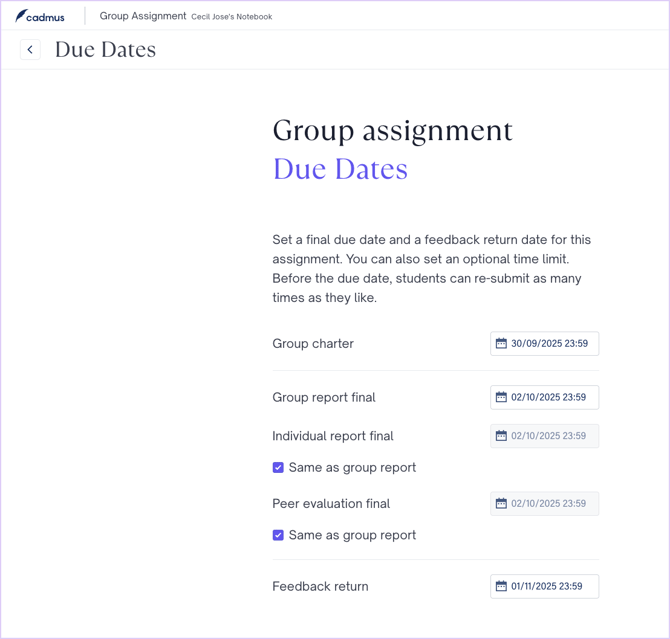Open the Feedback return date field showing 01/11/2025

pyautogui.click(x=549, y=587)
